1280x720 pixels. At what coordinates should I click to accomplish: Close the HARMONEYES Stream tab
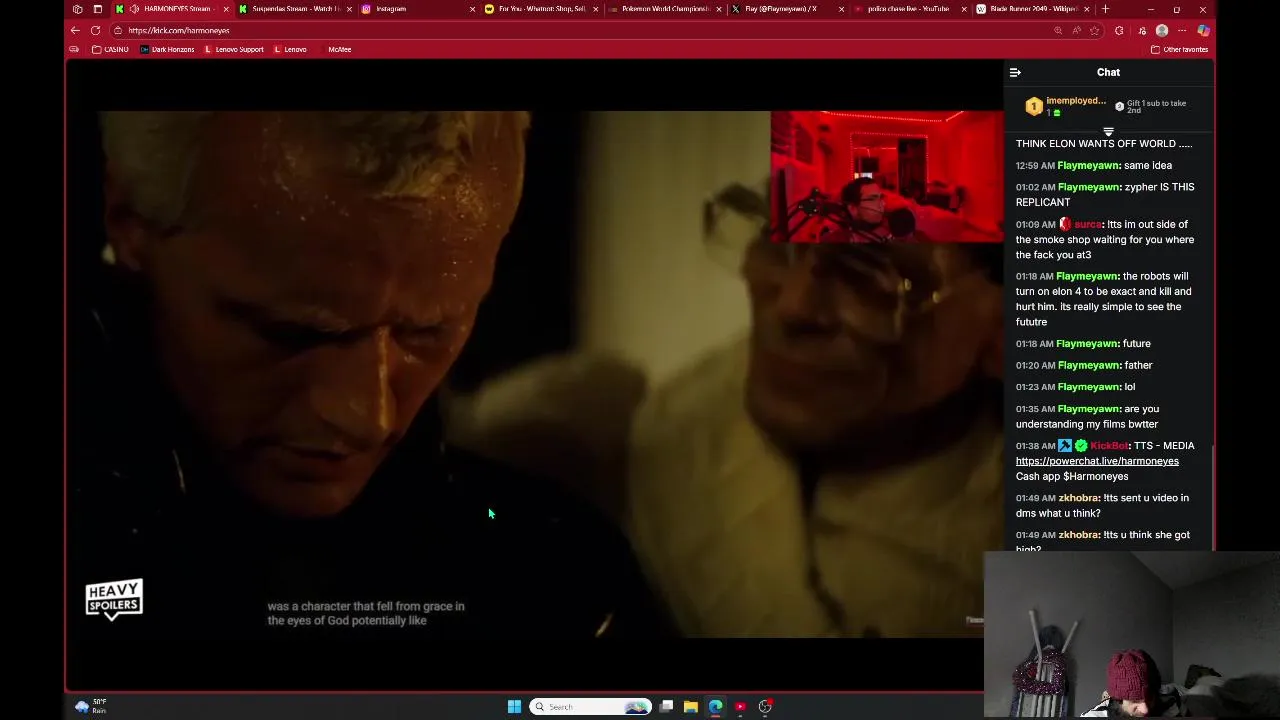pos(226,9)
